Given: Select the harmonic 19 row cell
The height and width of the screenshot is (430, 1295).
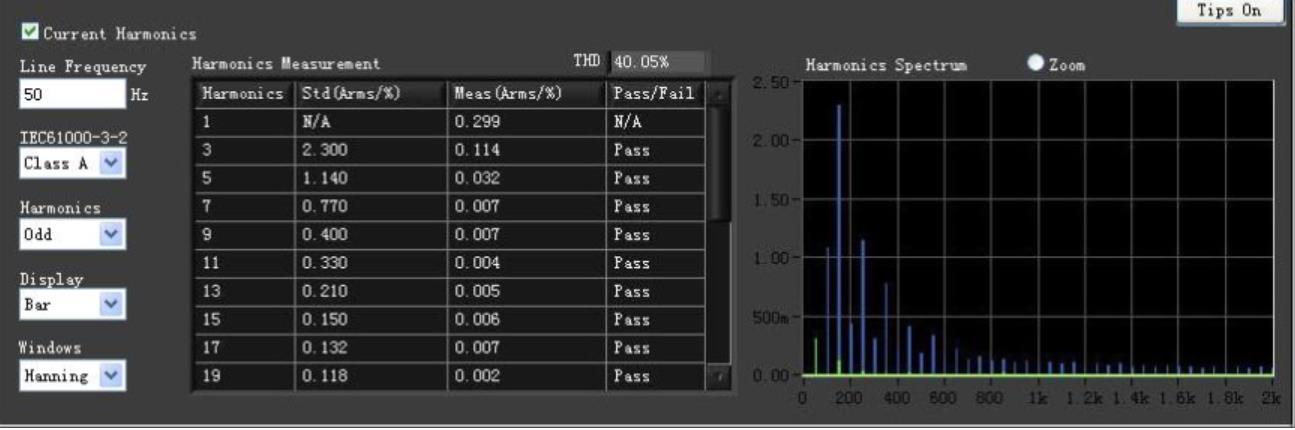Looking at the screenshot, I should (243, 378).
